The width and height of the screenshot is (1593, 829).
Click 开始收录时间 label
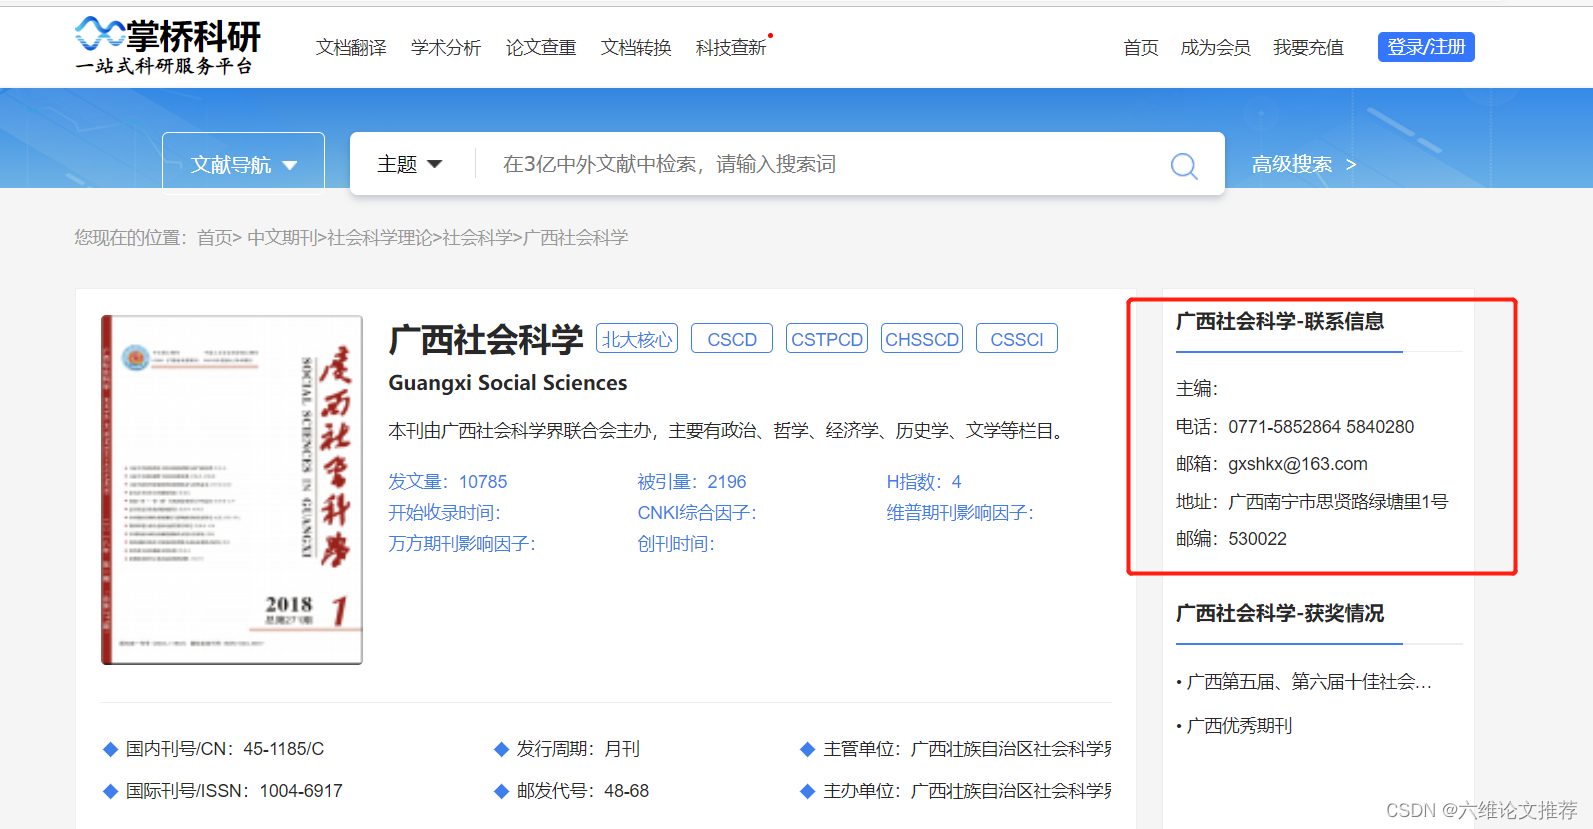click(x=444, y=513)
